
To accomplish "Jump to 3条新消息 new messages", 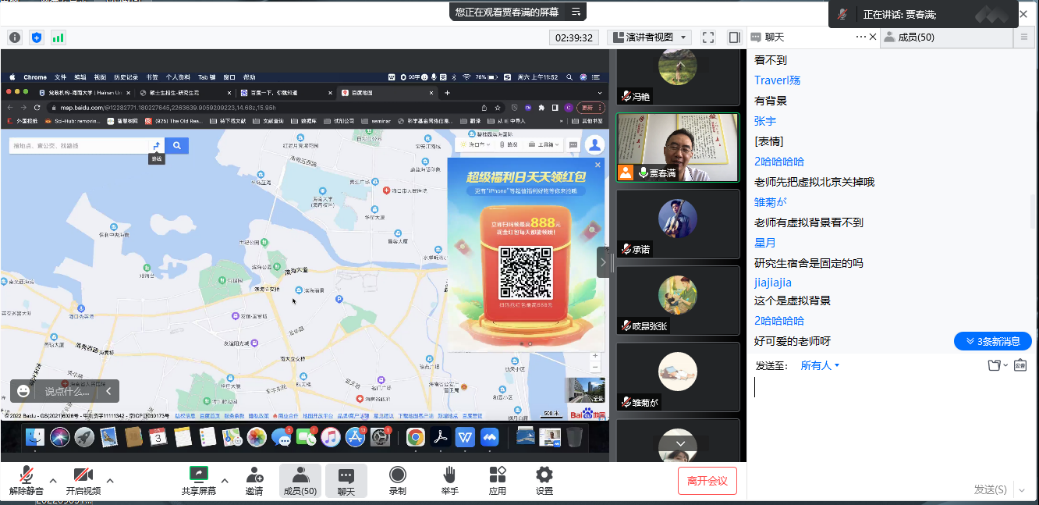I will pyautogui.click(x=993, y=341).
